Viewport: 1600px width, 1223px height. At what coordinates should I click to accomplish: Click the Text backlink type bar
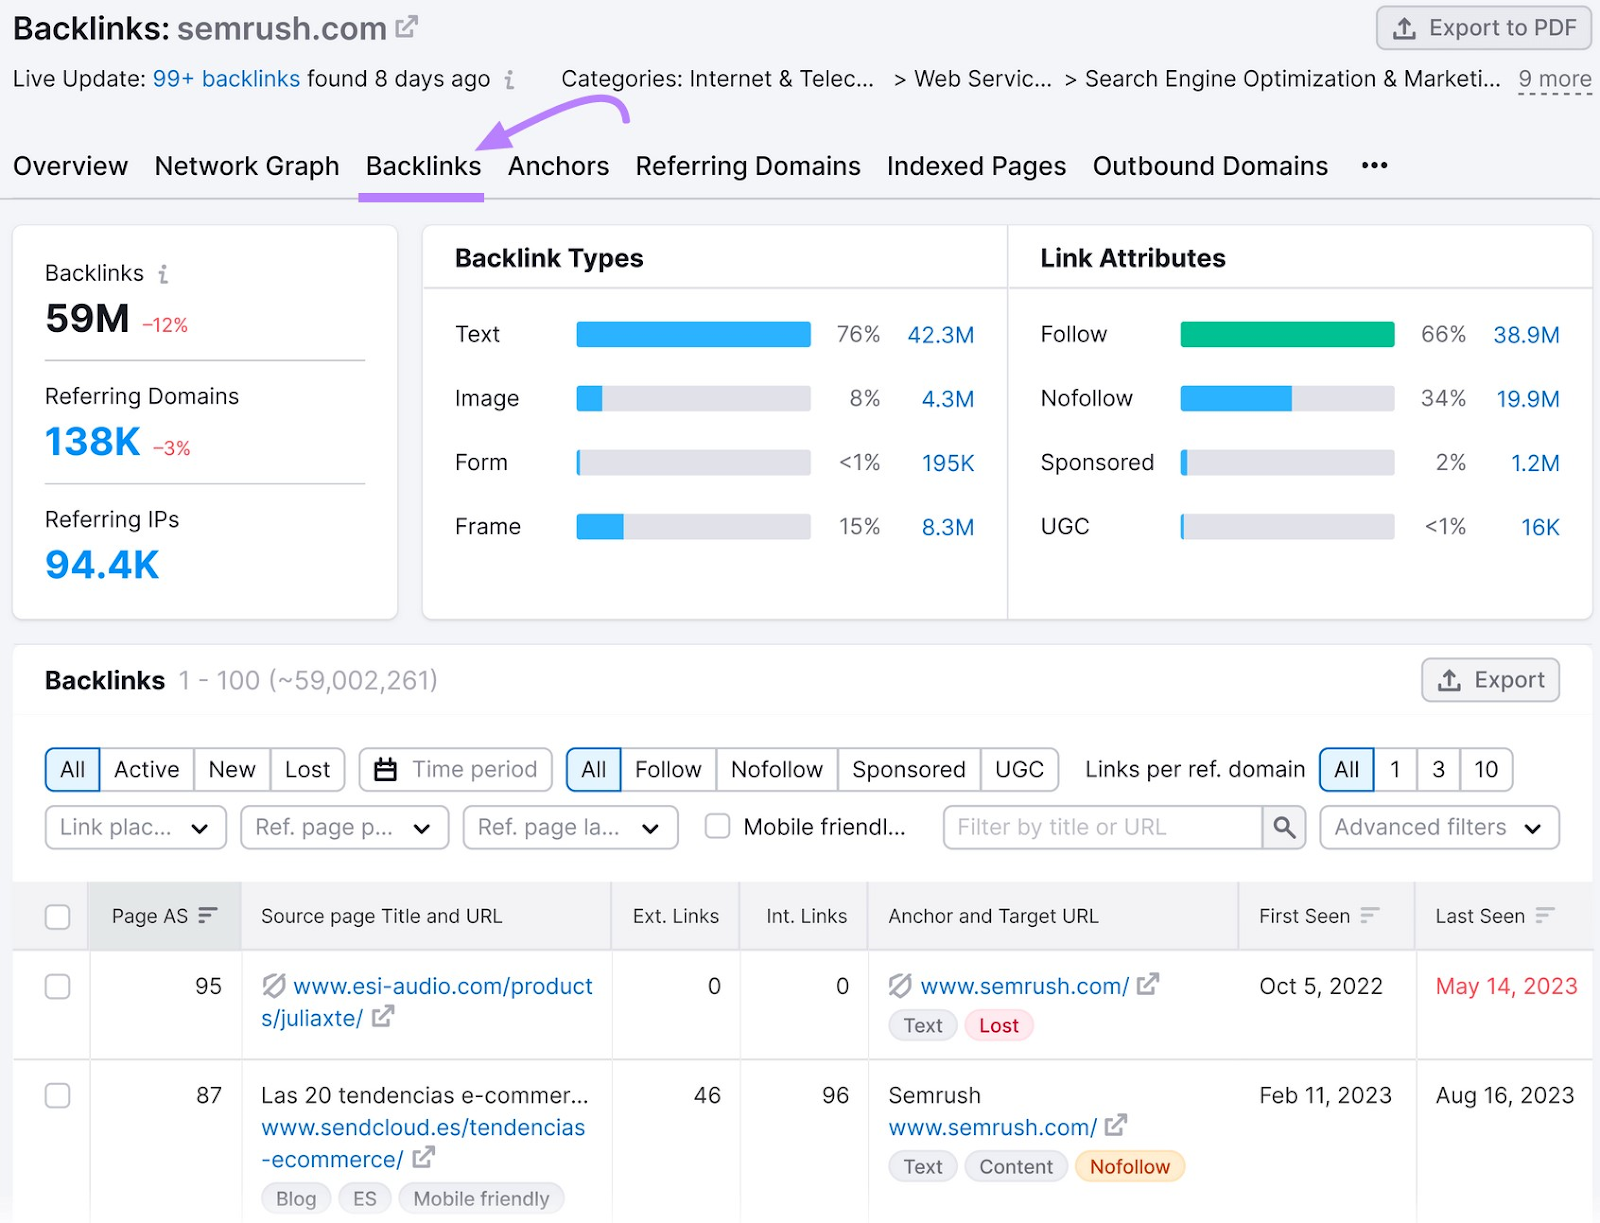click(693, 334)
